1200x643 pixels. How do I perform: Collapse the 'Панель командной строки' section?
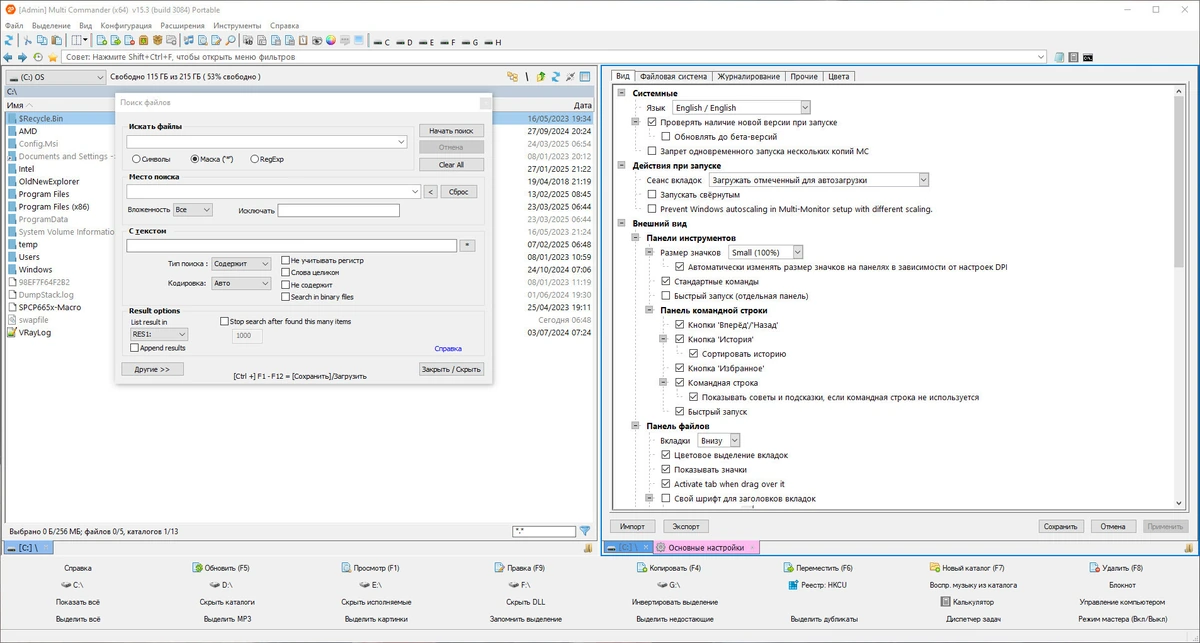point(649,310)
